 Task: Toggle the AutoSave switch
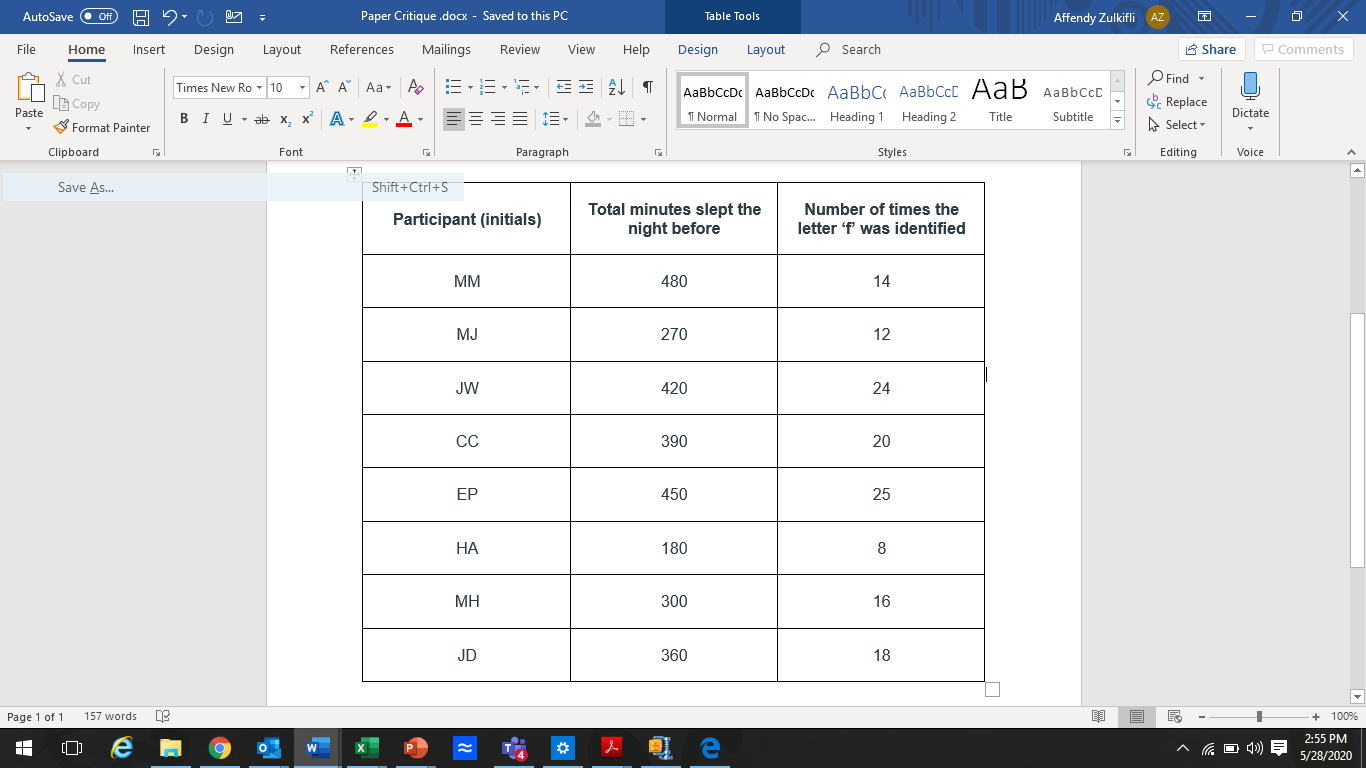(98, 17)
